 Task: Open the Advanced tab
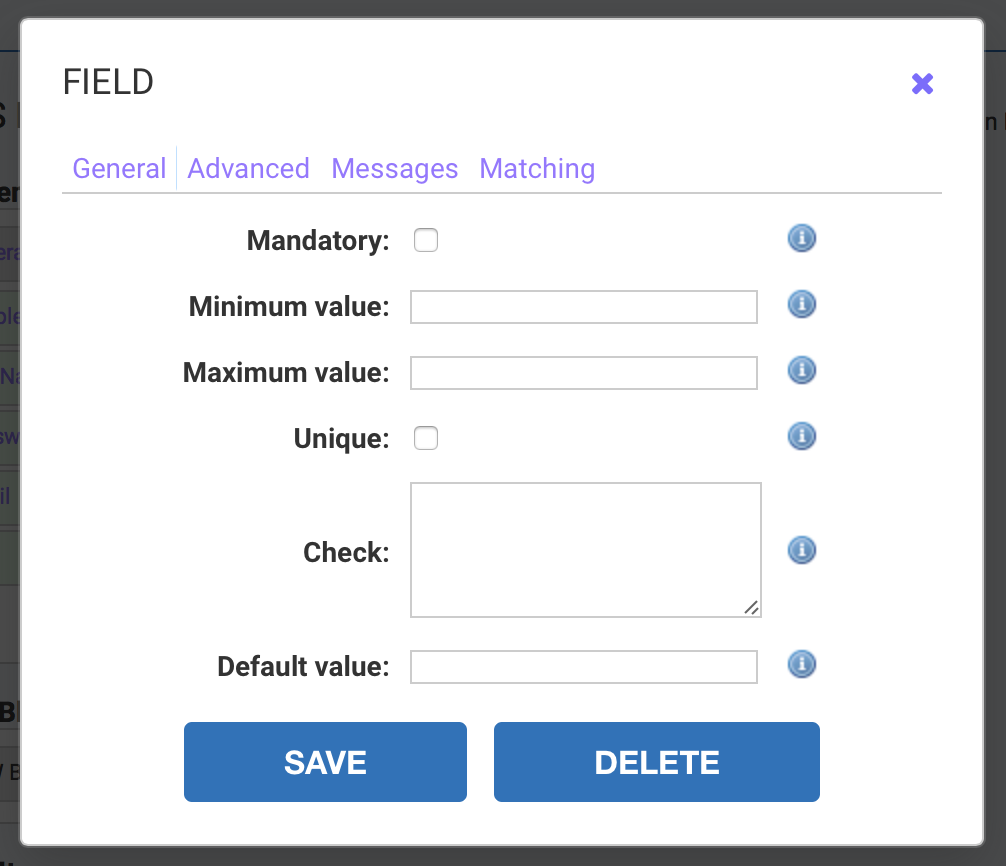click(x=249, y=169)
